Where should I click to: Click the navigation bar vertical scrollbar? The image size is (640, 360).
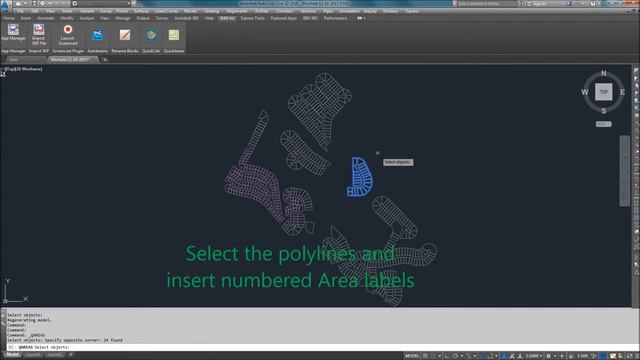(x=624, y=171)
